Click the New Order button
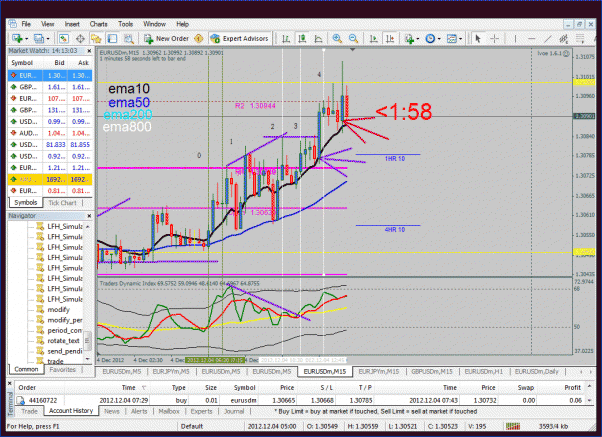This screenshot has height=437, width=602. point(167,38)
